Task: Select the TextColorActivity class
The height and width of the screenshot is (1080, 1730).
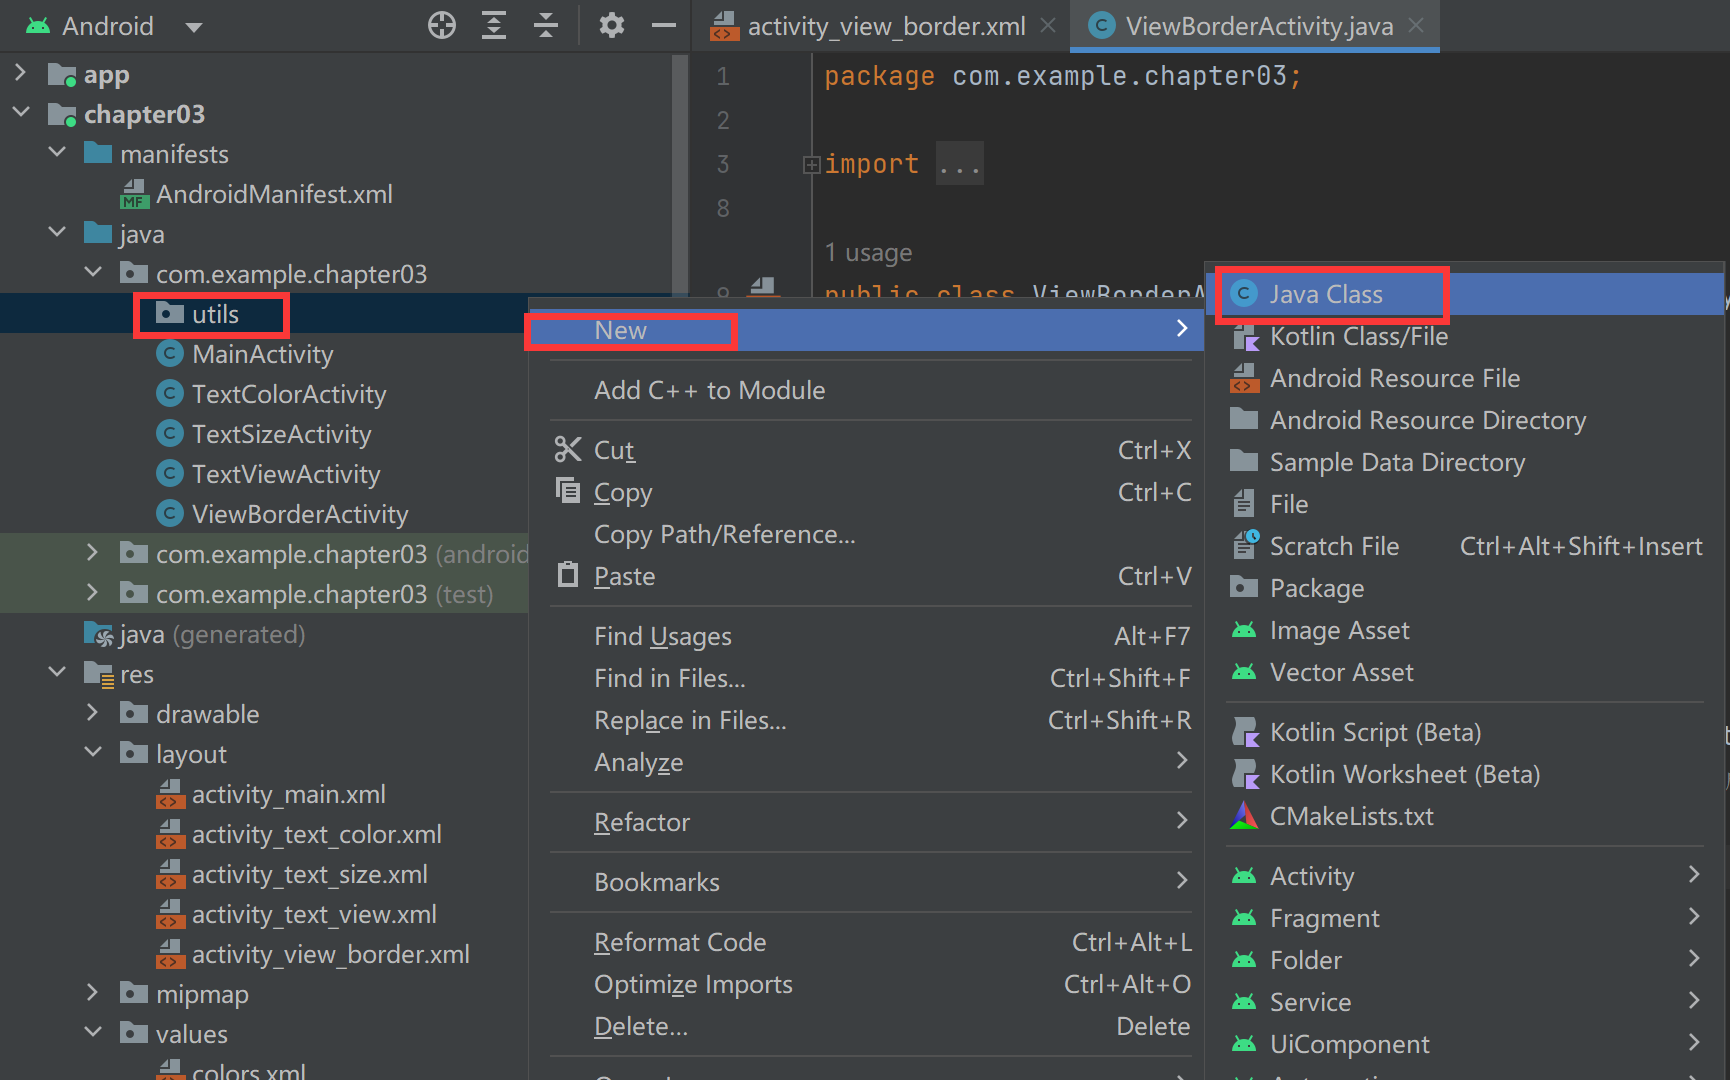Action: point(271,394)
